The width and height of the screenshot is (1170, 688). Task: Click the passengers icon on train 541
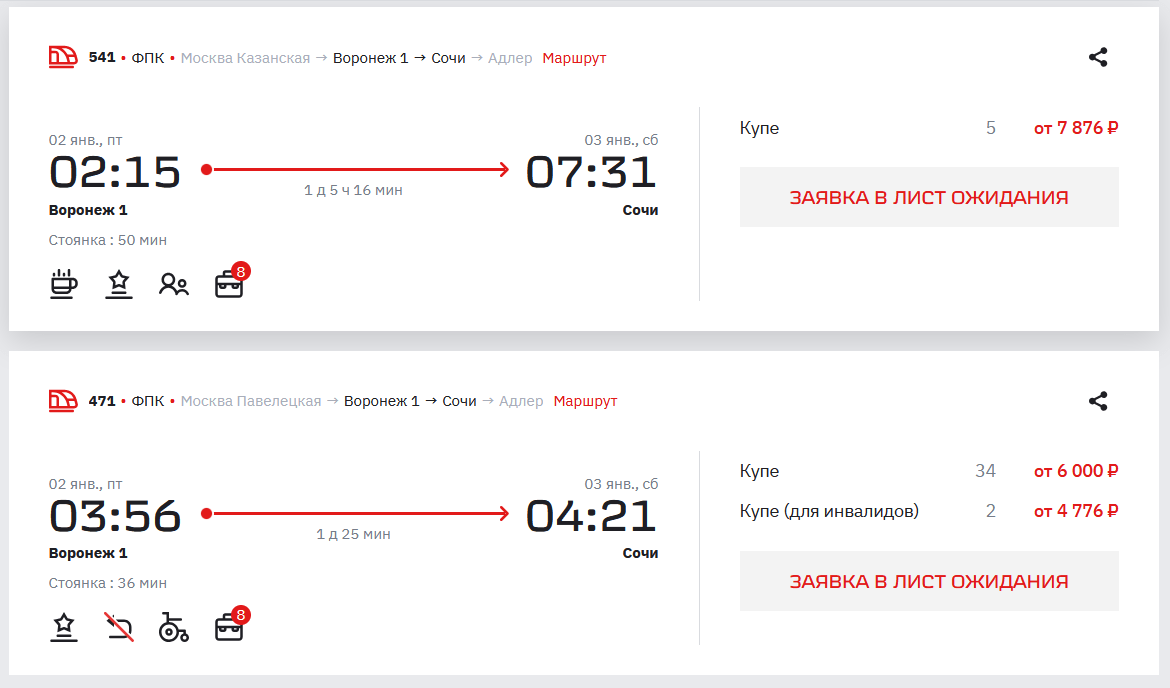174,285
